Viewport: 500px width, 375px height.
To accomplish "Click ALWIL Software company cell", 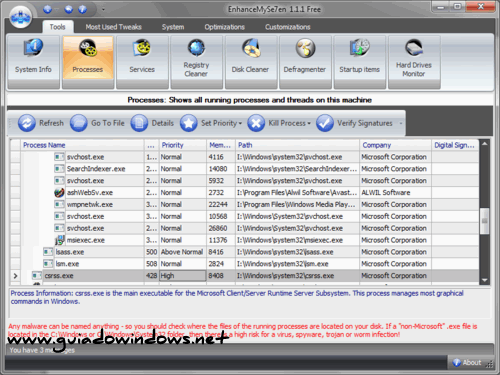I will [x=396, y=192].
